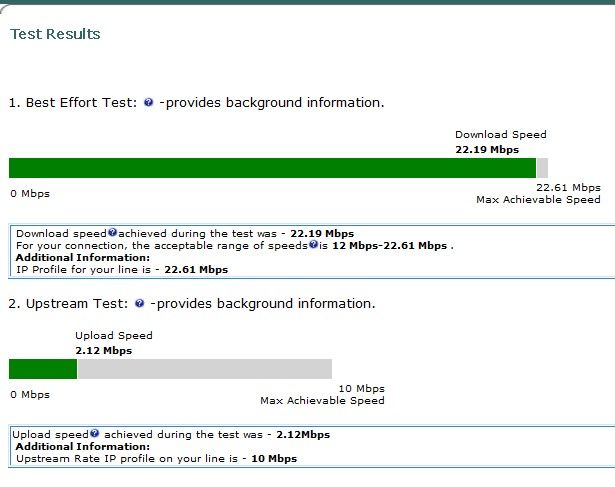The height and width of the screenshot is (487, 615).
Task: Select 'IP Profile for your line is' value 22.61 Mbps
Action: (196, 270)
